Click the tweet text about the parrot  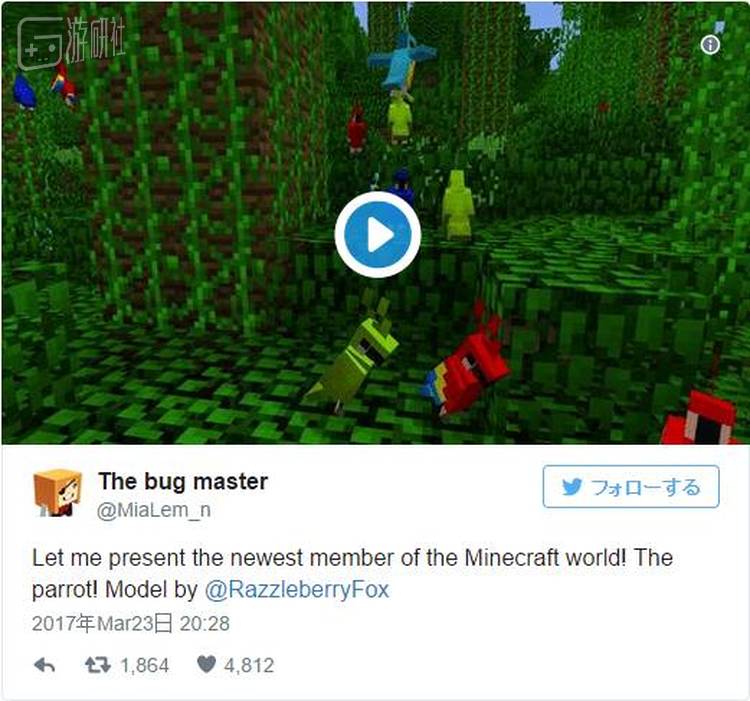point(353,573)
